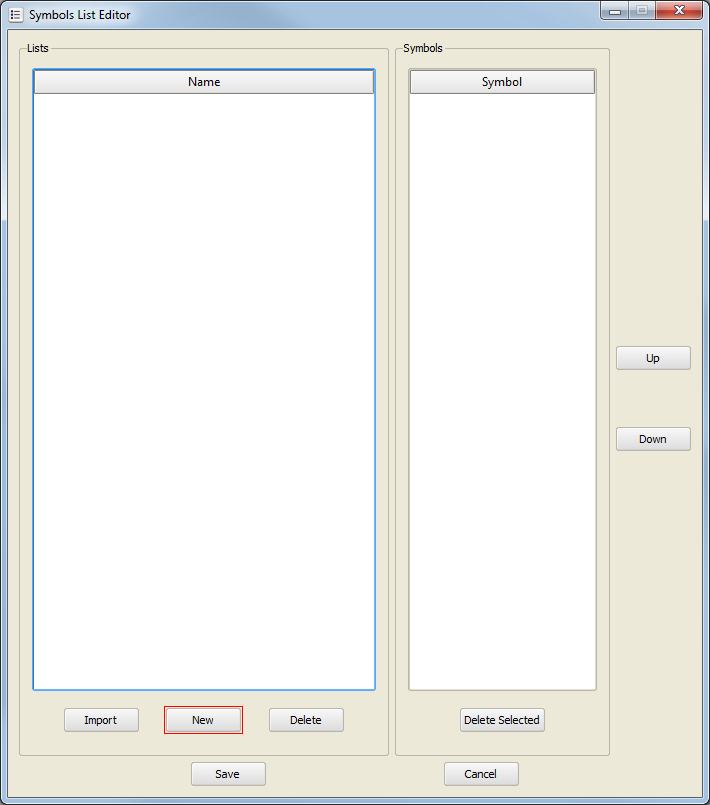Move the symbol Up
Viewport: 710px width, 805px height.
(653, 358)
